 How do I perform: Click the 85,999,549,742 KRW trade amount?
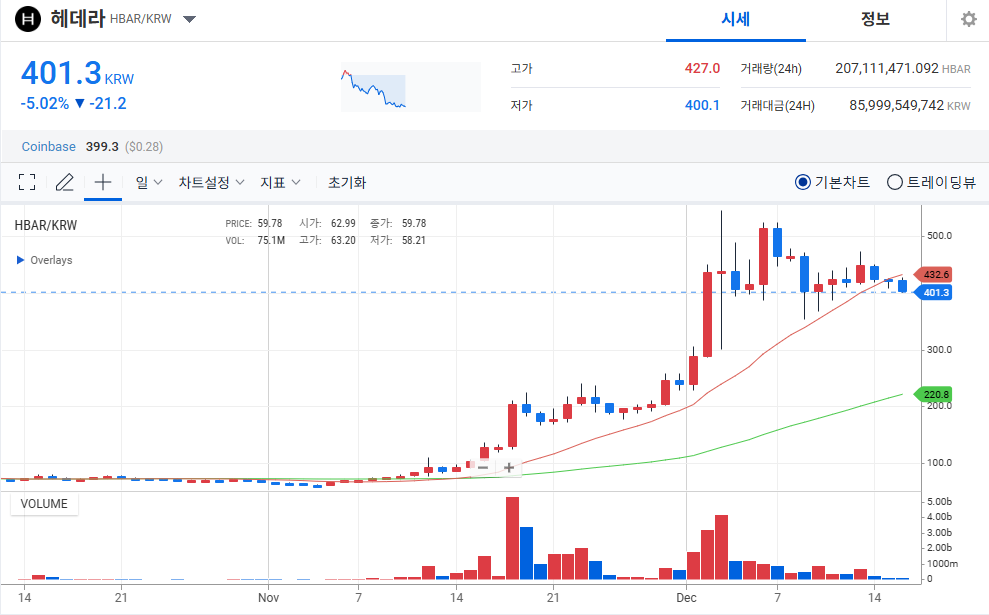point(910,105)
